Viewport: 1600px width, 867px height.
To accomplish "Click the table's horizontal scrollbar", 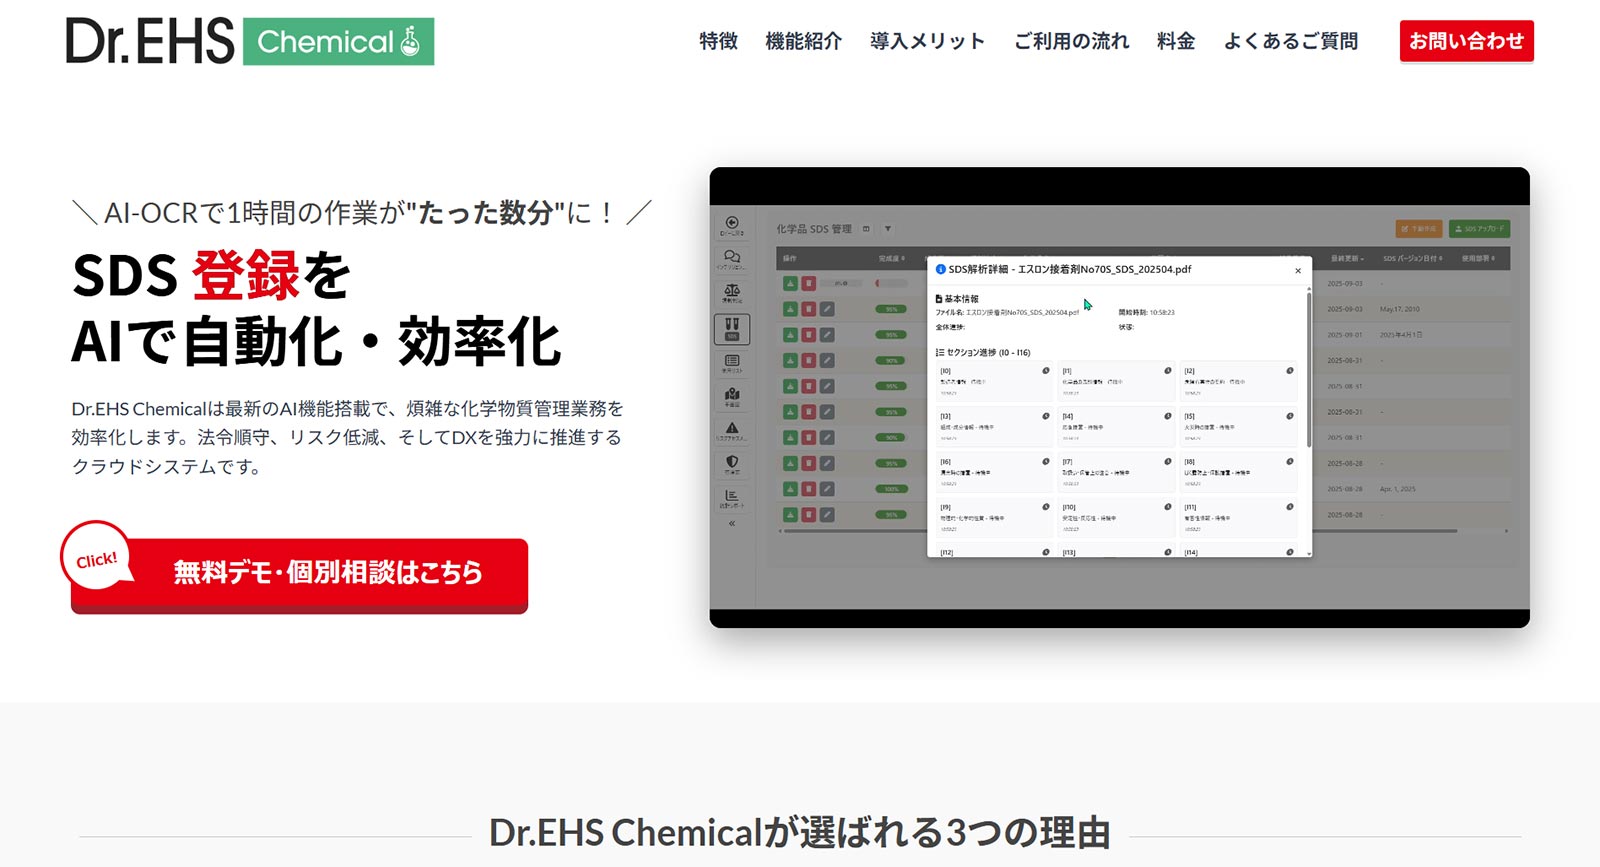I will click(x=1118, y=531).
